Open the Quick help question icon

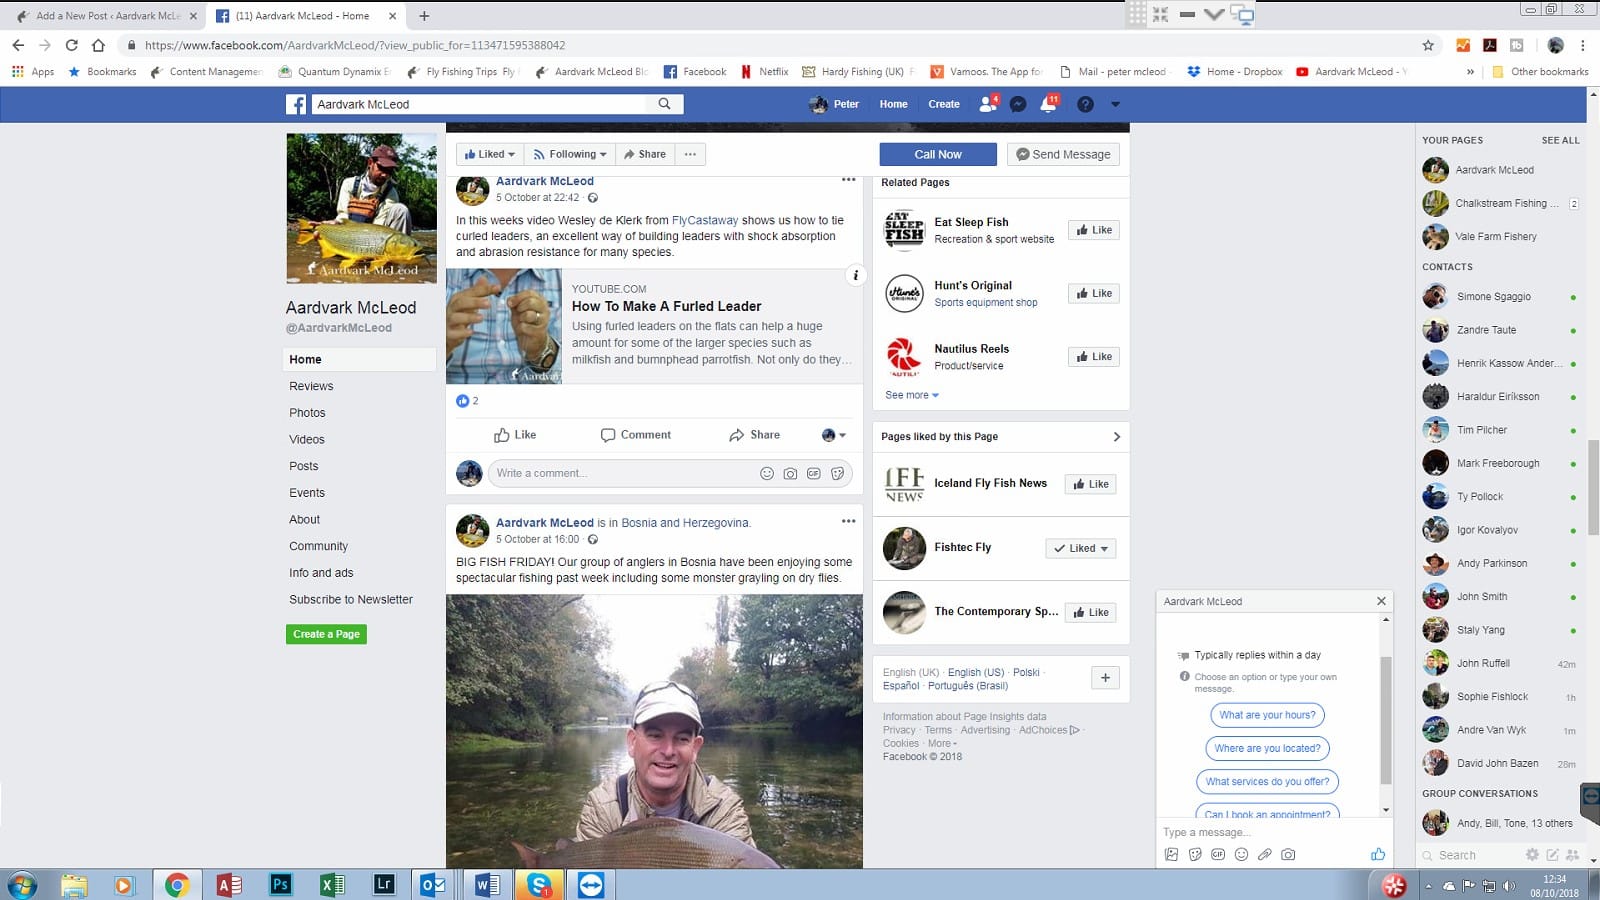tap(1085, 104)
